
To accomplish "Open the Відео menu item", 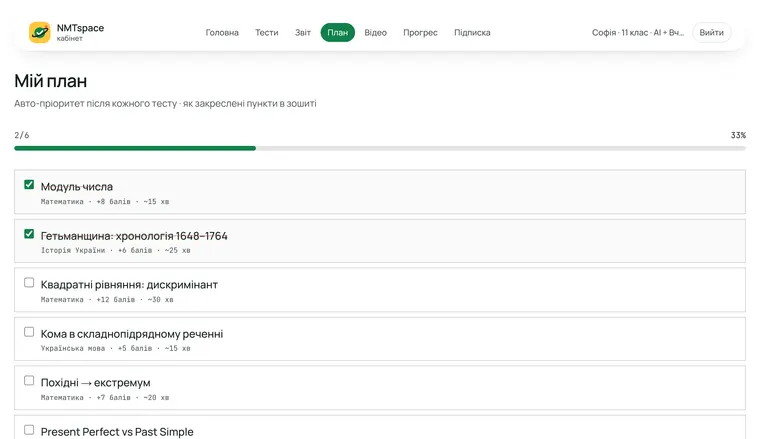I will (x=376, y=32).
